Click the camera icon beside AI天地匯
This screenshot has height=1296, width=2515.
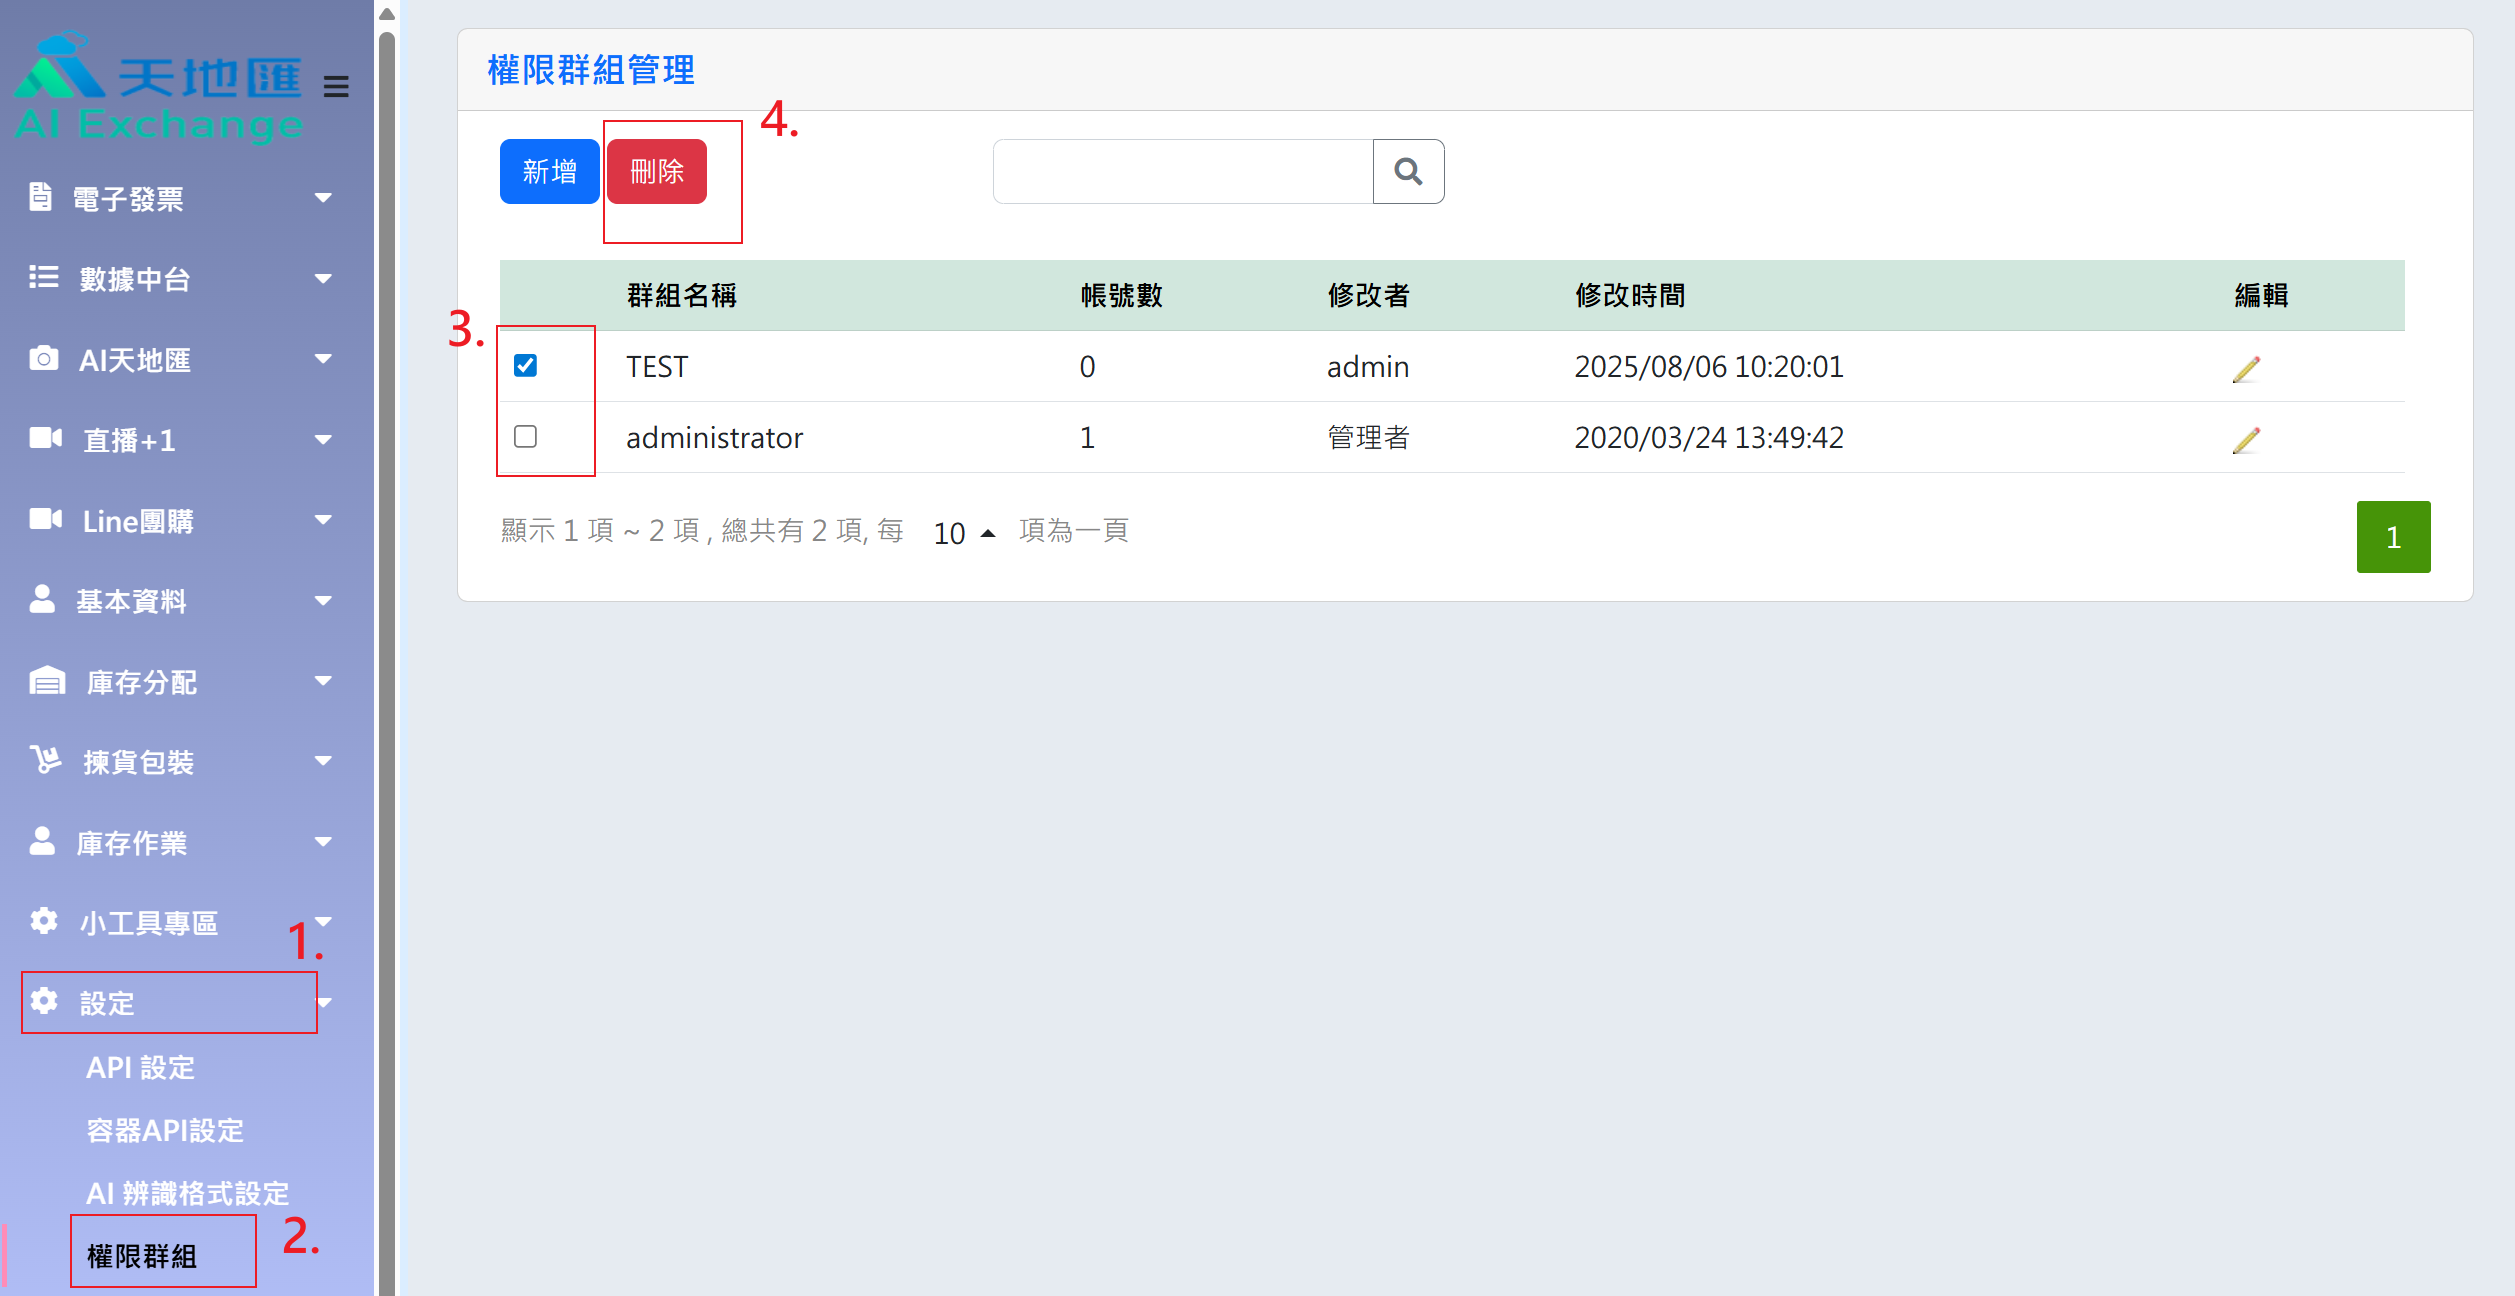pos(43,358)
